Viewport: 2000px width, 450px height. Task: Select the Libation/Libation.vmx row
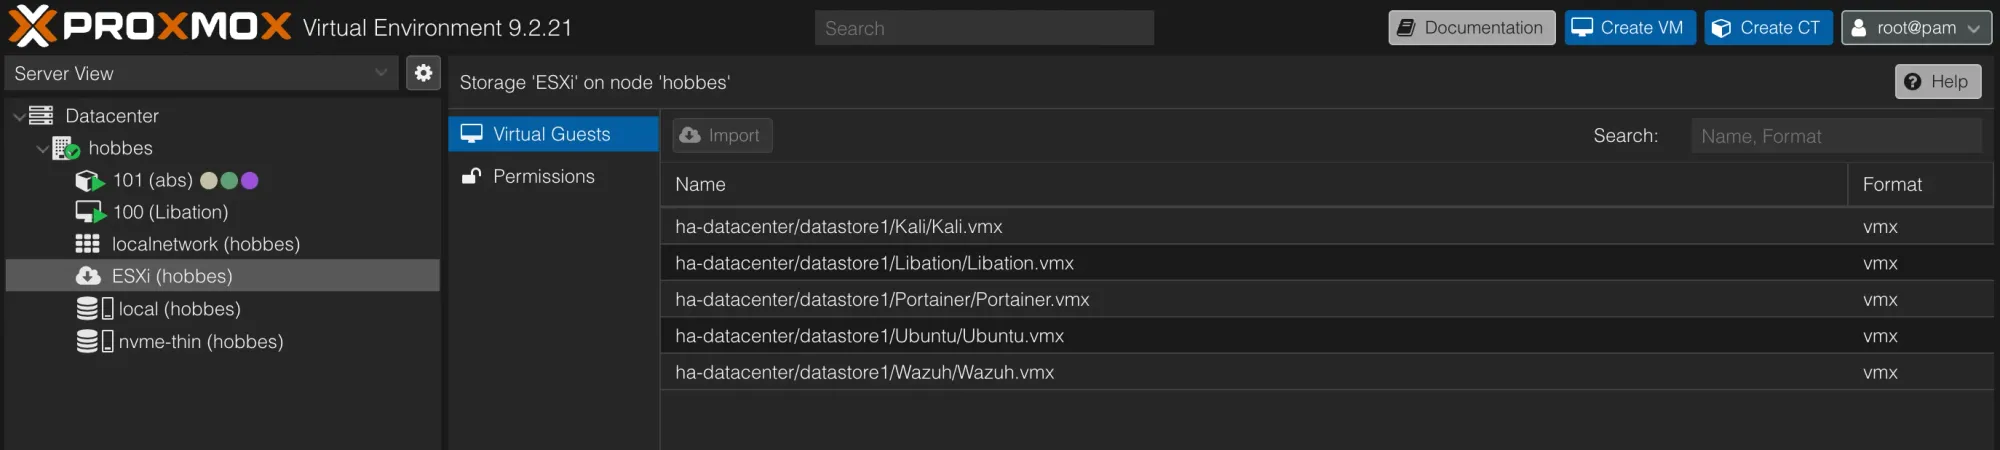[x=1326, y=263]
